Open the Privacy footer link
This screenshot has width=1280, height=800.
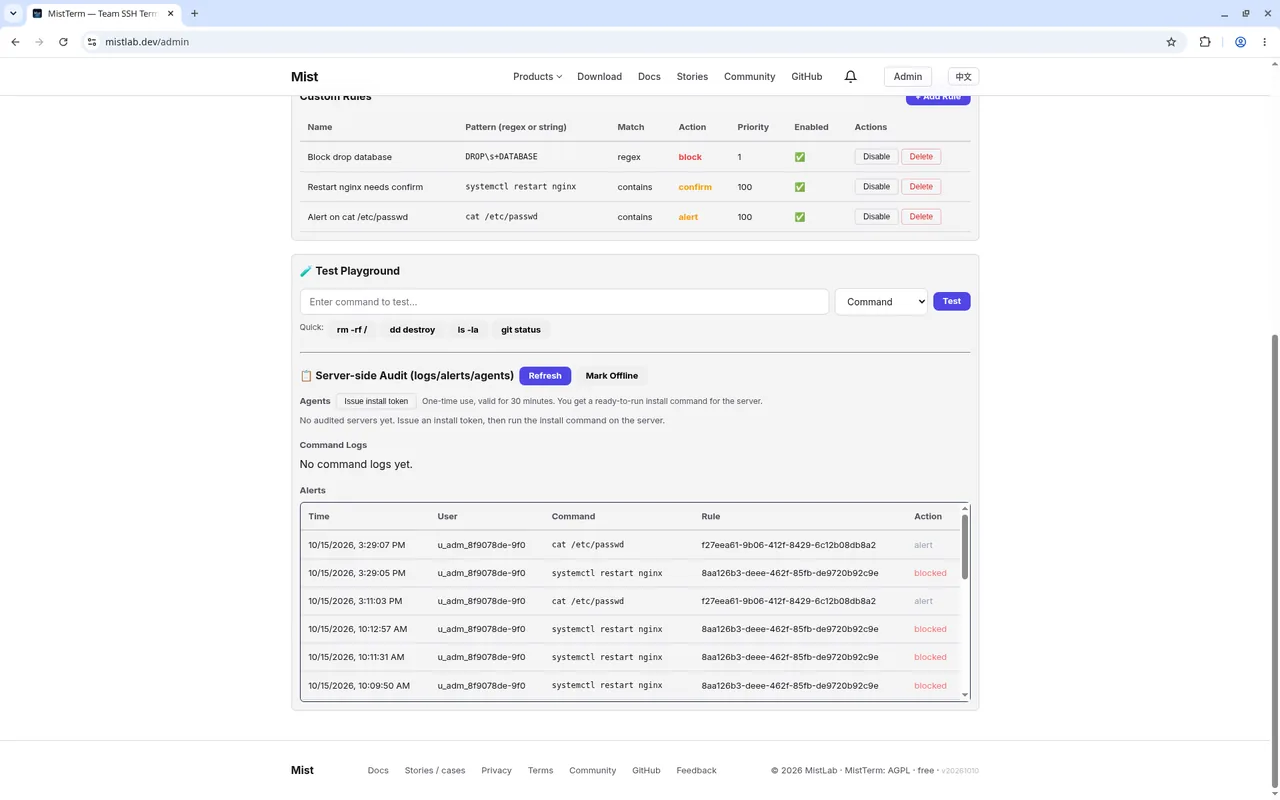(x=496, y=771)
